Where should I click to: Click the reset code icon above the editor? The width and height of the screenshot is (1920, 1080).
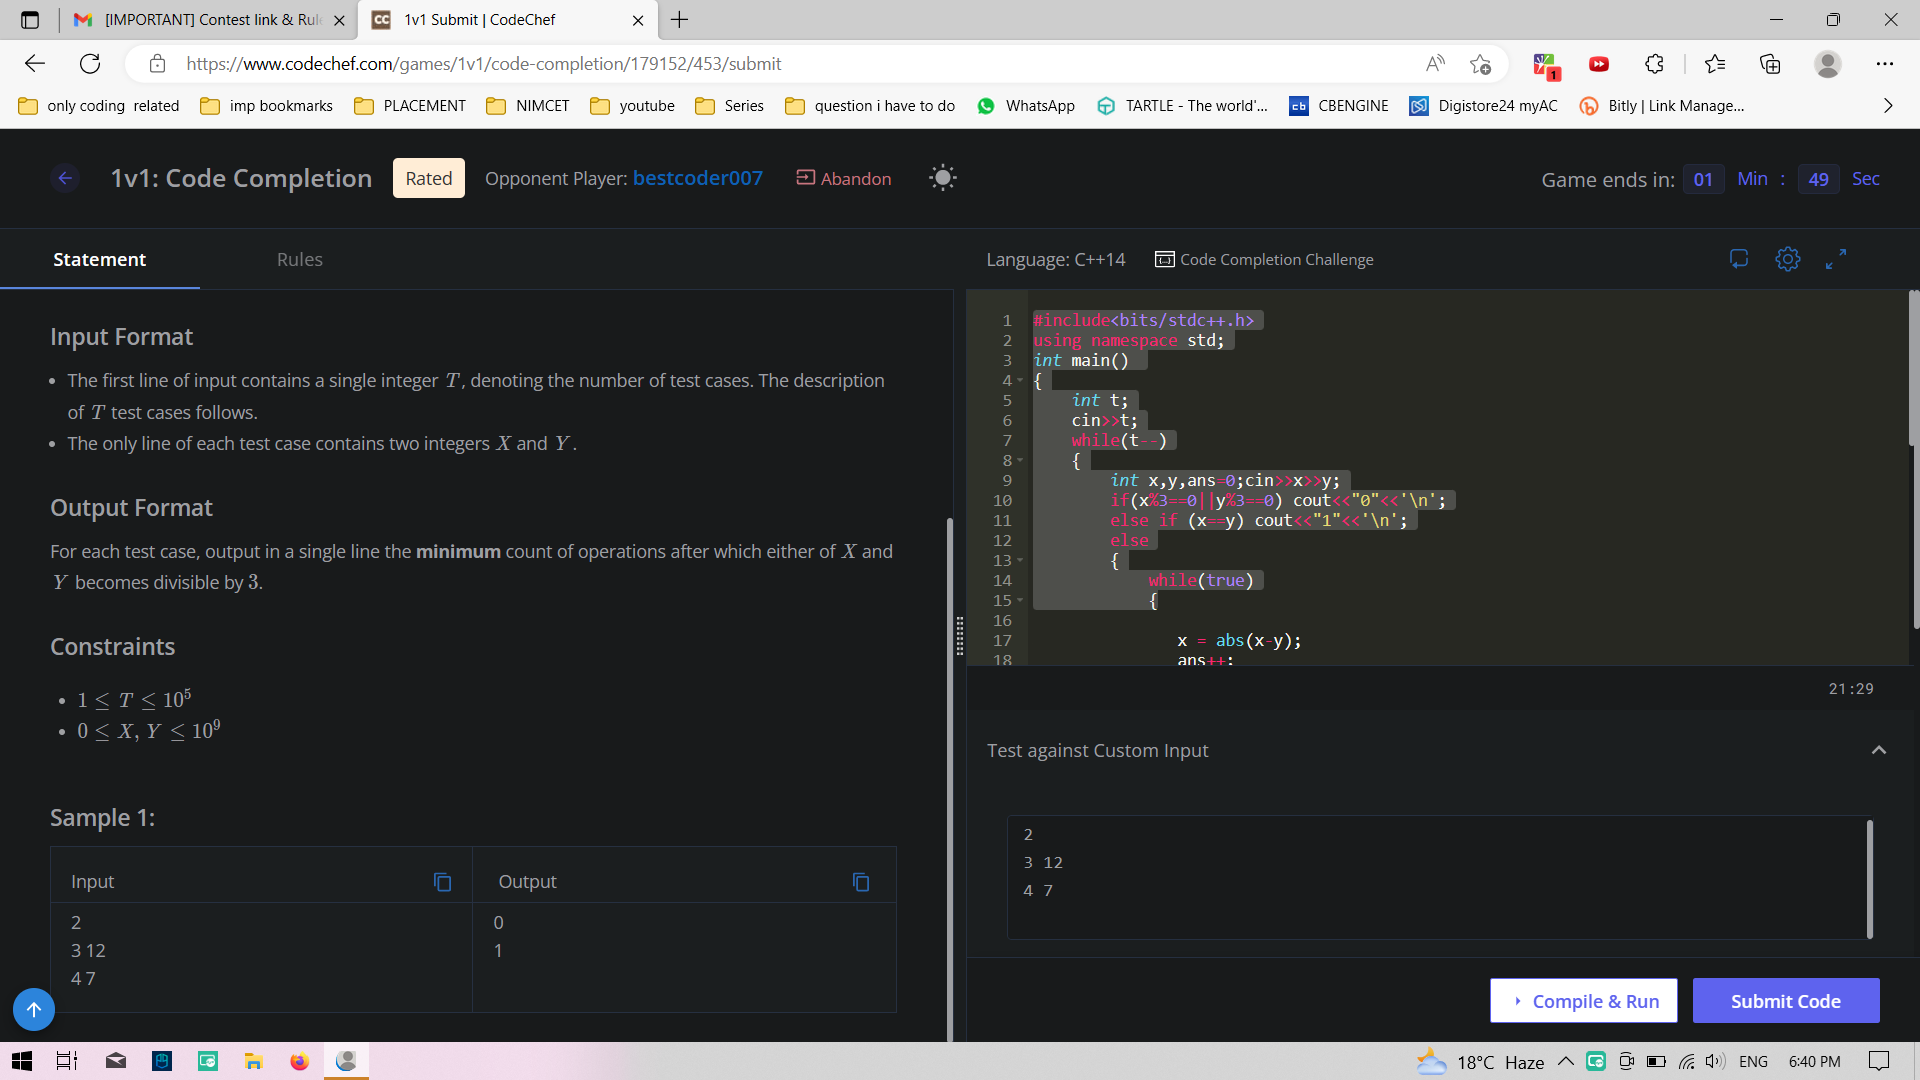coord(1739,260)
